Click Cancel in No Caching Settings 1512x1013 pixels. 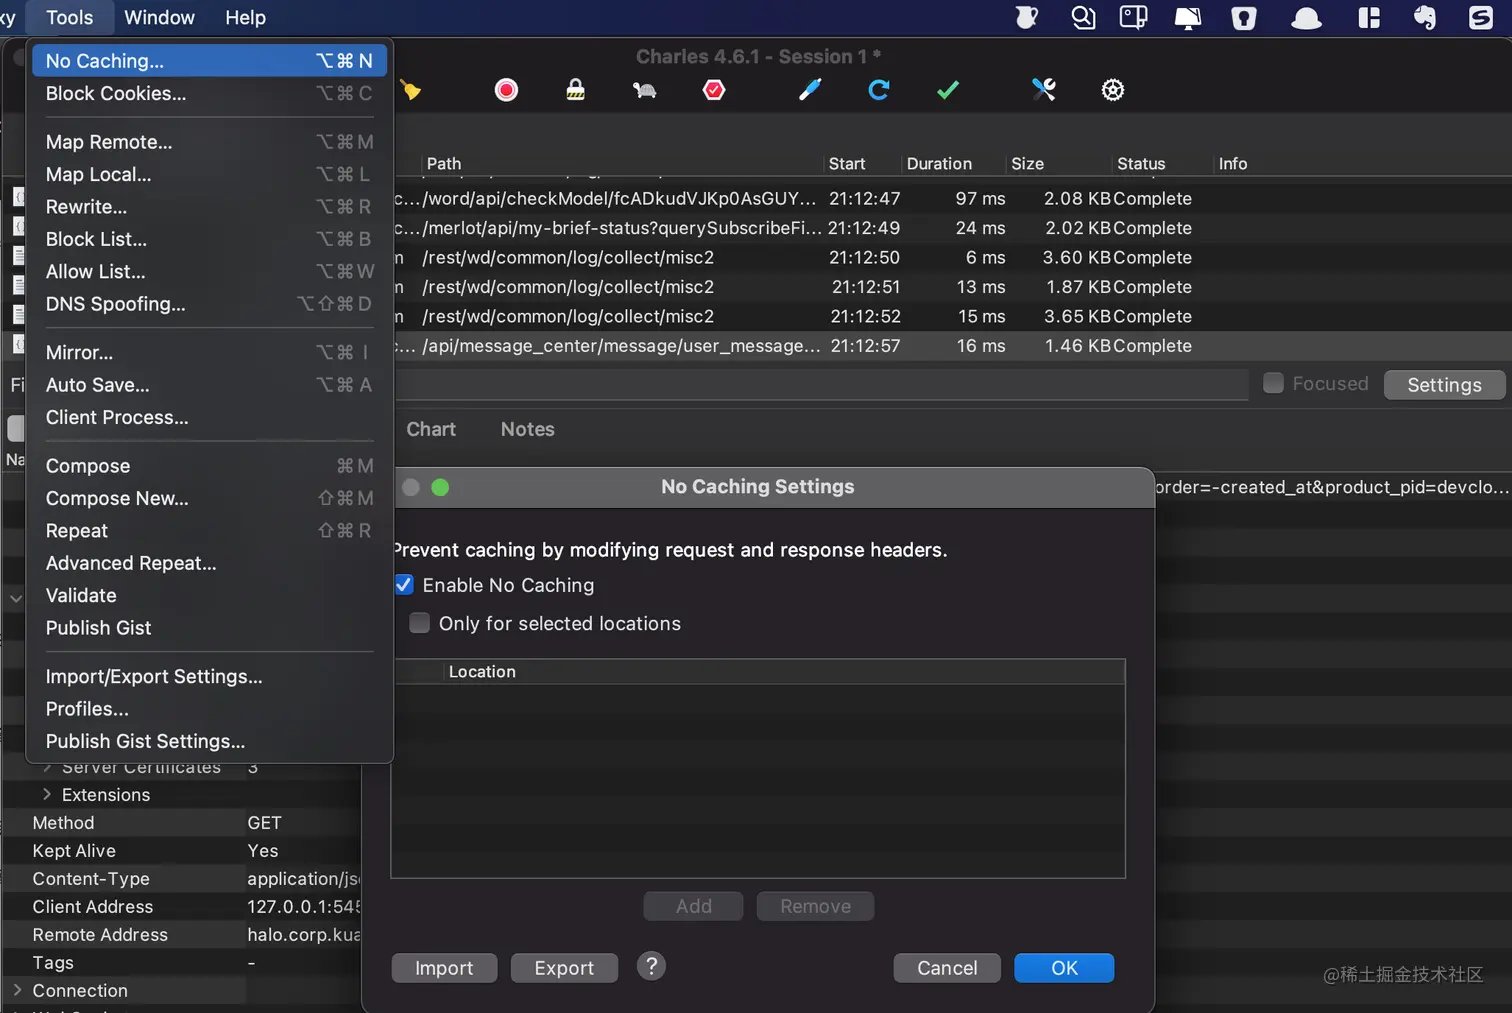click(947, 968)
